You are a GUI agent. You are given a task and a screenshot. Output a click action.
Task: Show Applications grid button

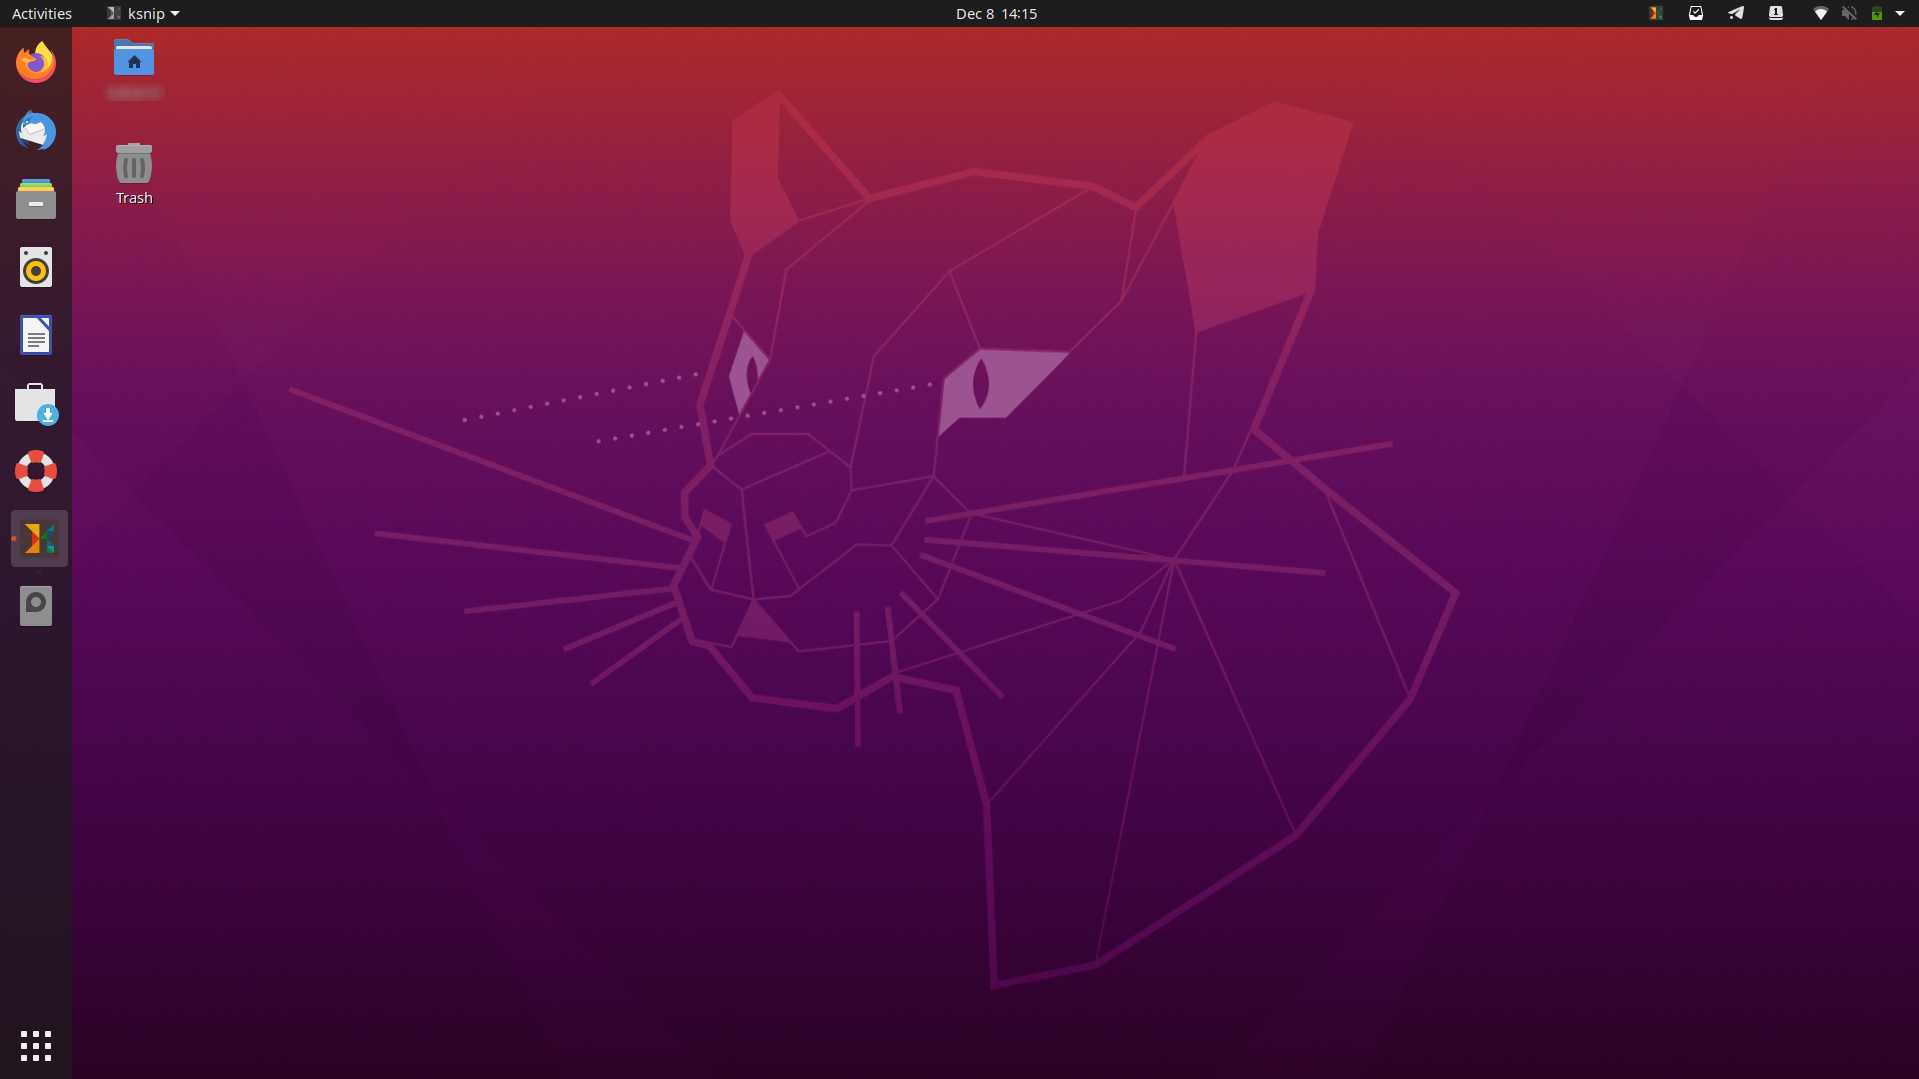[36, 1046]
